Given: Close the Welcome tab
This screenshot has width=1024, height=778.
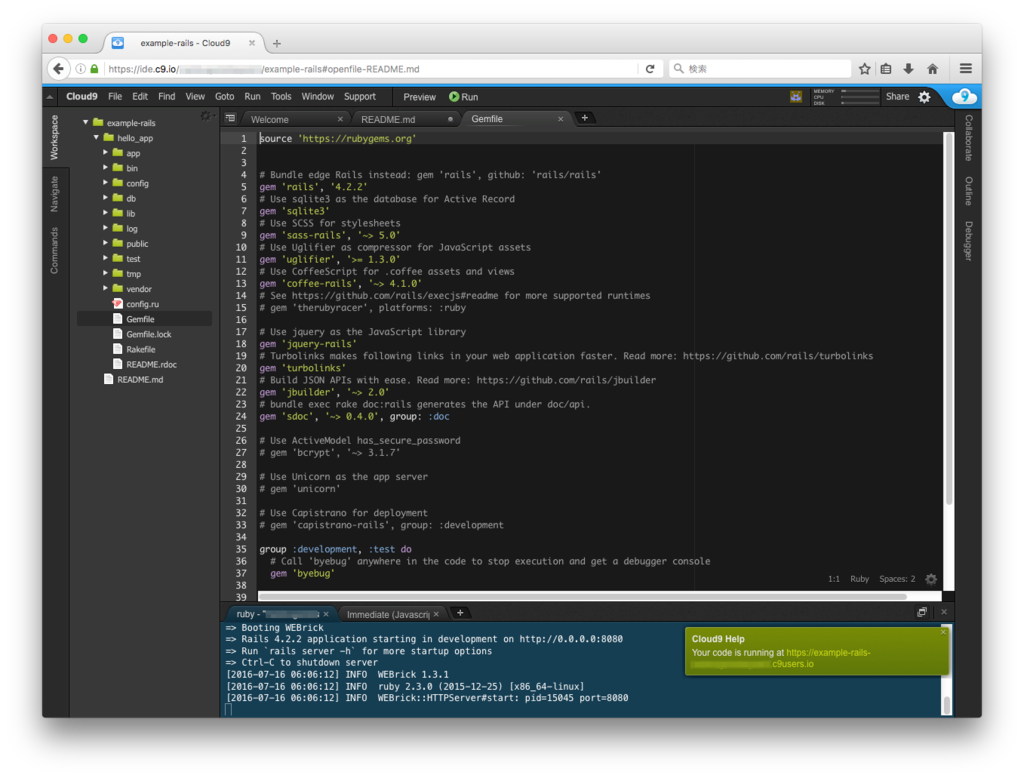Looking at the screenshot, I should [340, 119].
